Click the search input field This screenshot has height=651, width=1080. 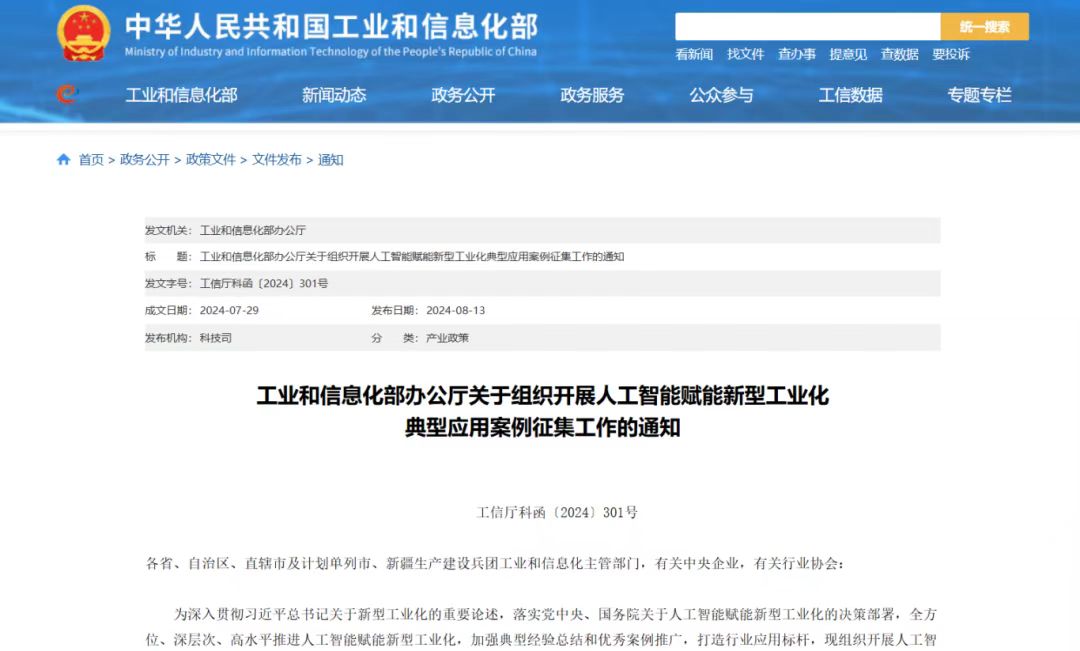tap(807, 27)
